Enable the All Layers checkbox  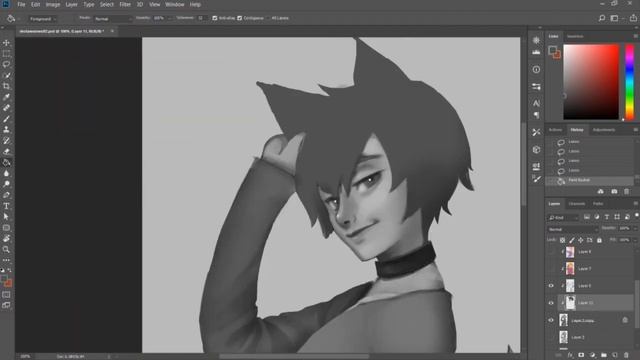pyautogui.click(x=268, y=18)
